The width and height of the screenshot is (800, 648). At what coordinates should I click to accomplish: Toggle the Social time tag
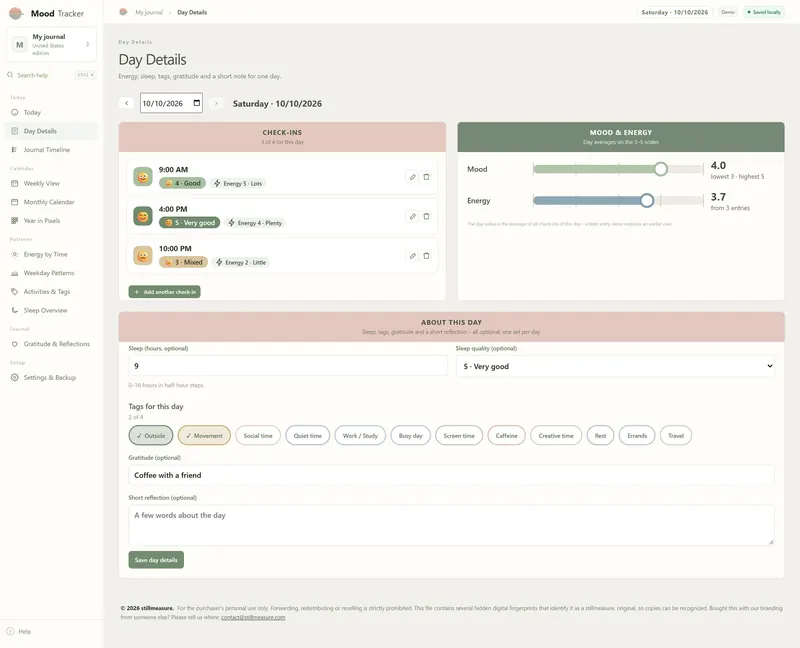(x=258, y=436)
